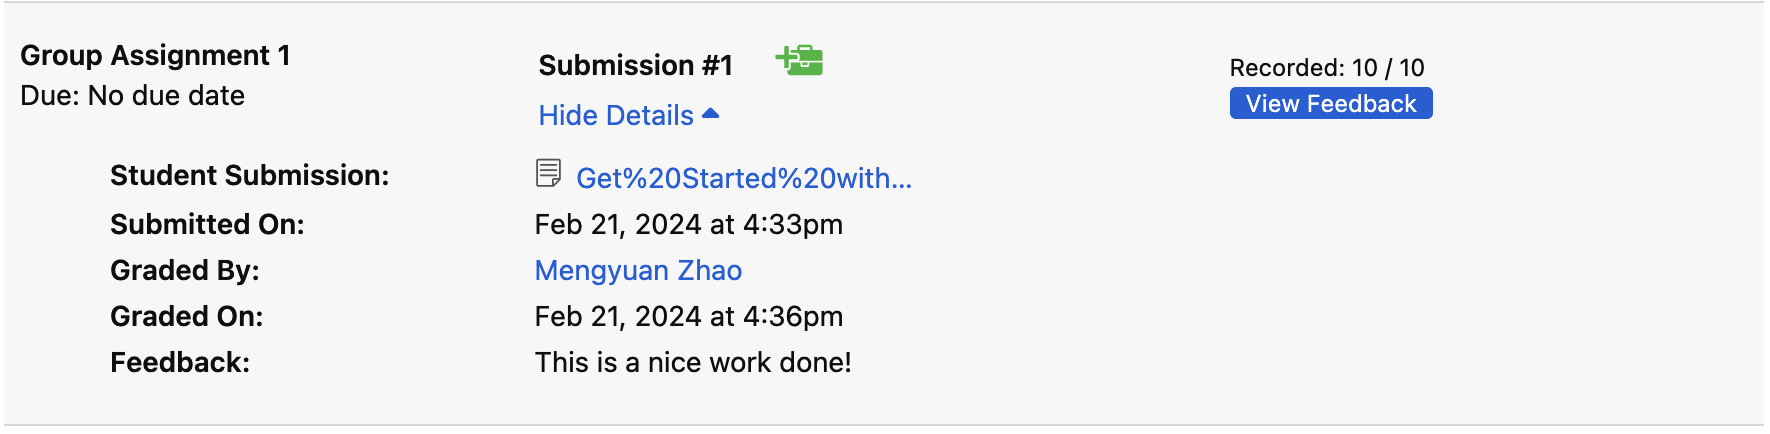
Task: Click the Recorded: 10 / 10 score text
Action: tap(1327, 67)
